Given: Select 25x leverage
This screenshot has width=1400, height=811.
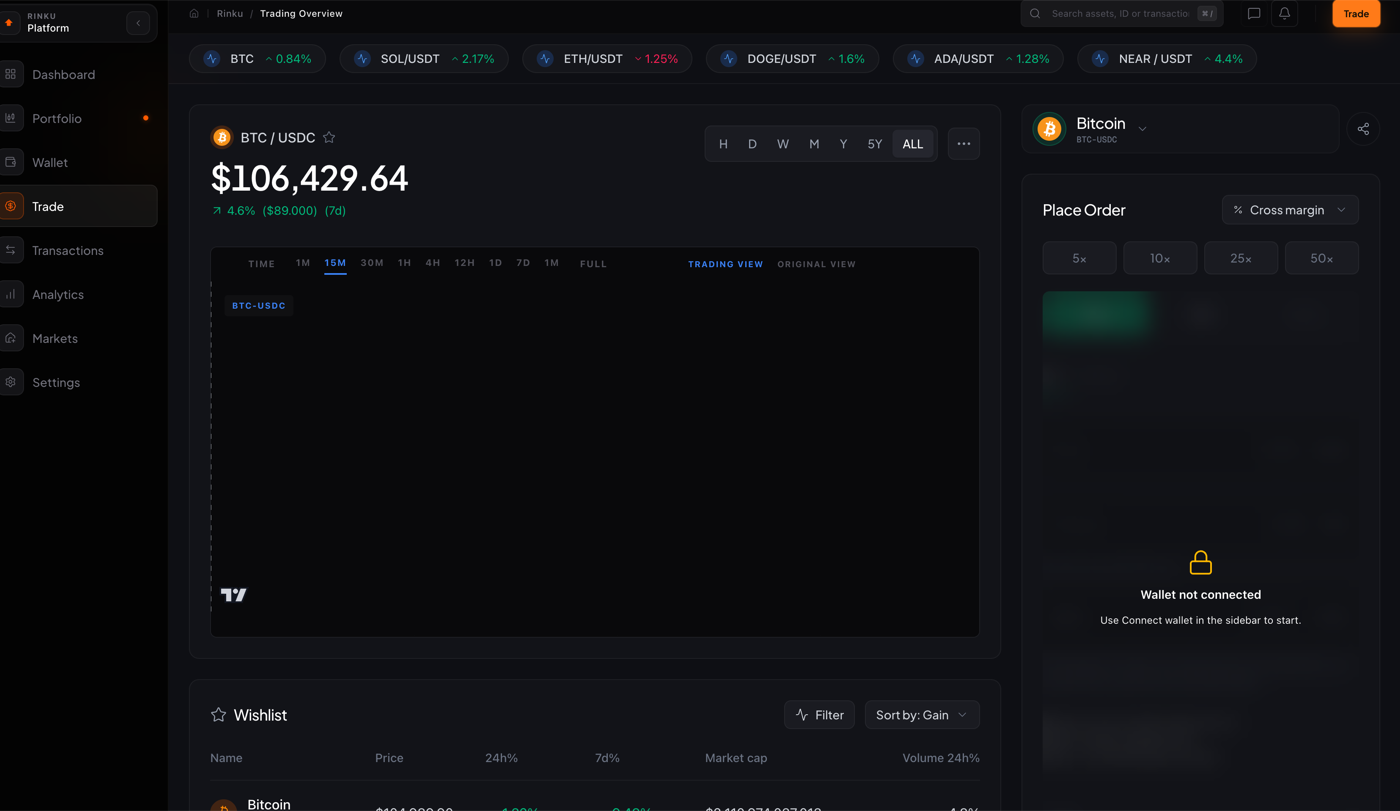Looking at the screenshot, I should pyautogui.click(x=1241, y=258).
